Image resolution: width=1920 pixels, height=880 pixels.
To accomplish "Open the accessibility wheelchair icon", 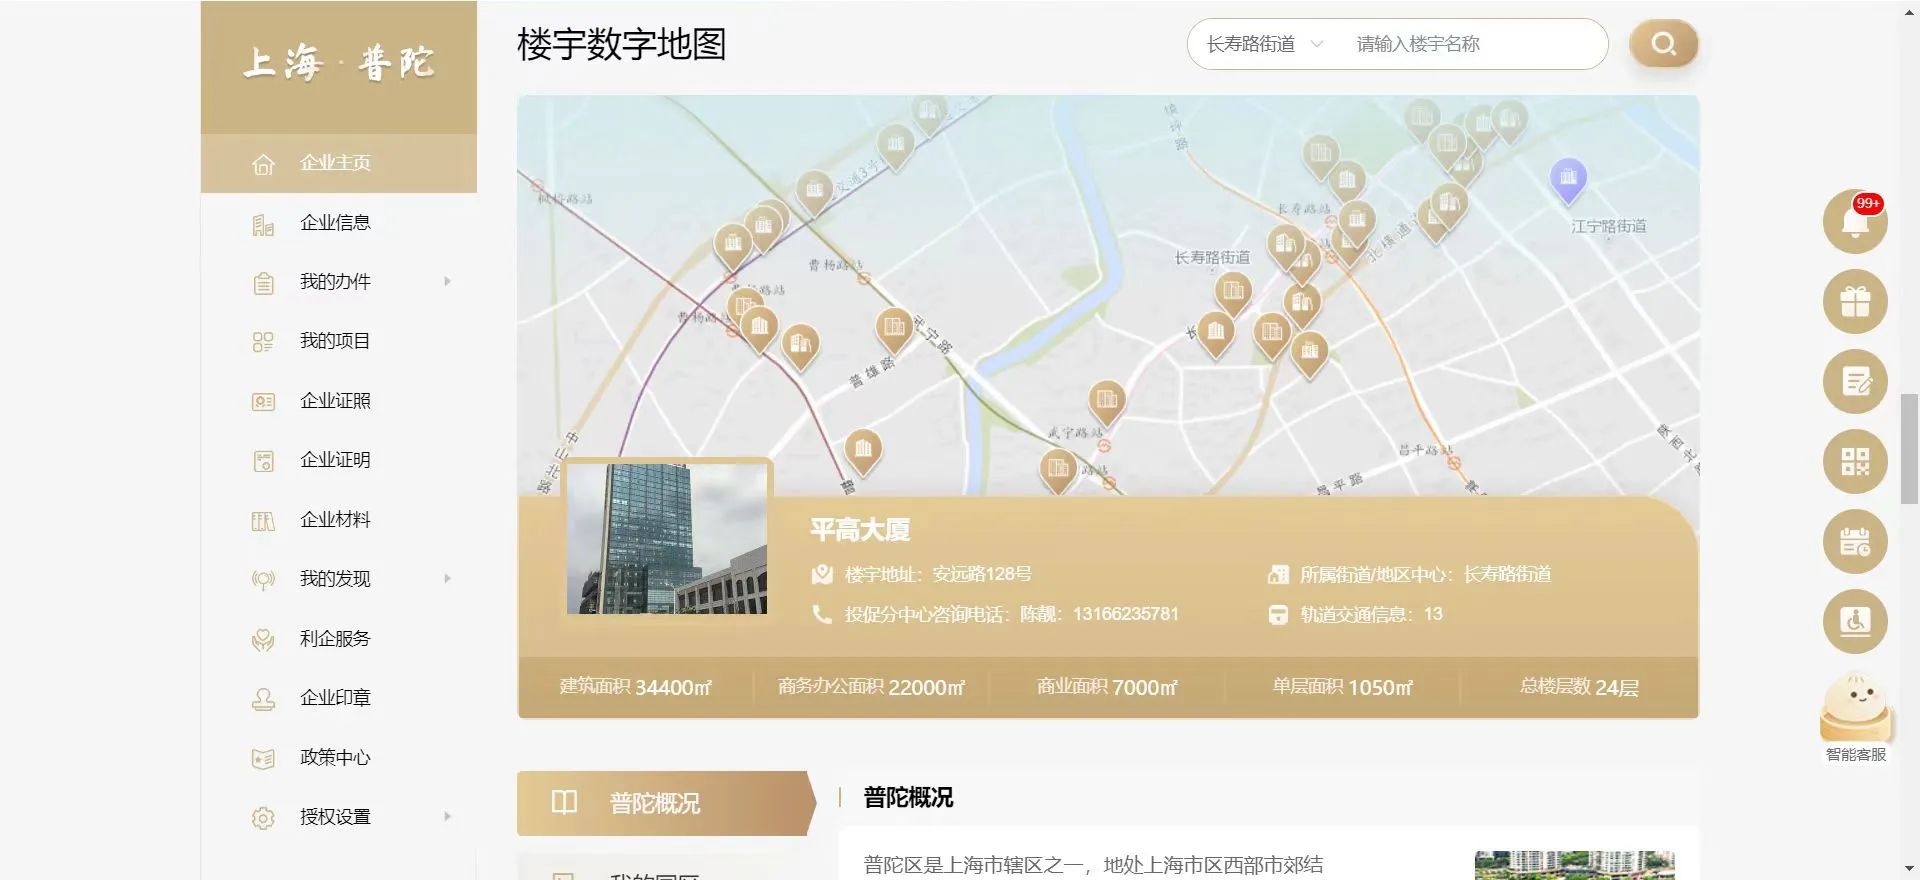I will pos(1854,622).
